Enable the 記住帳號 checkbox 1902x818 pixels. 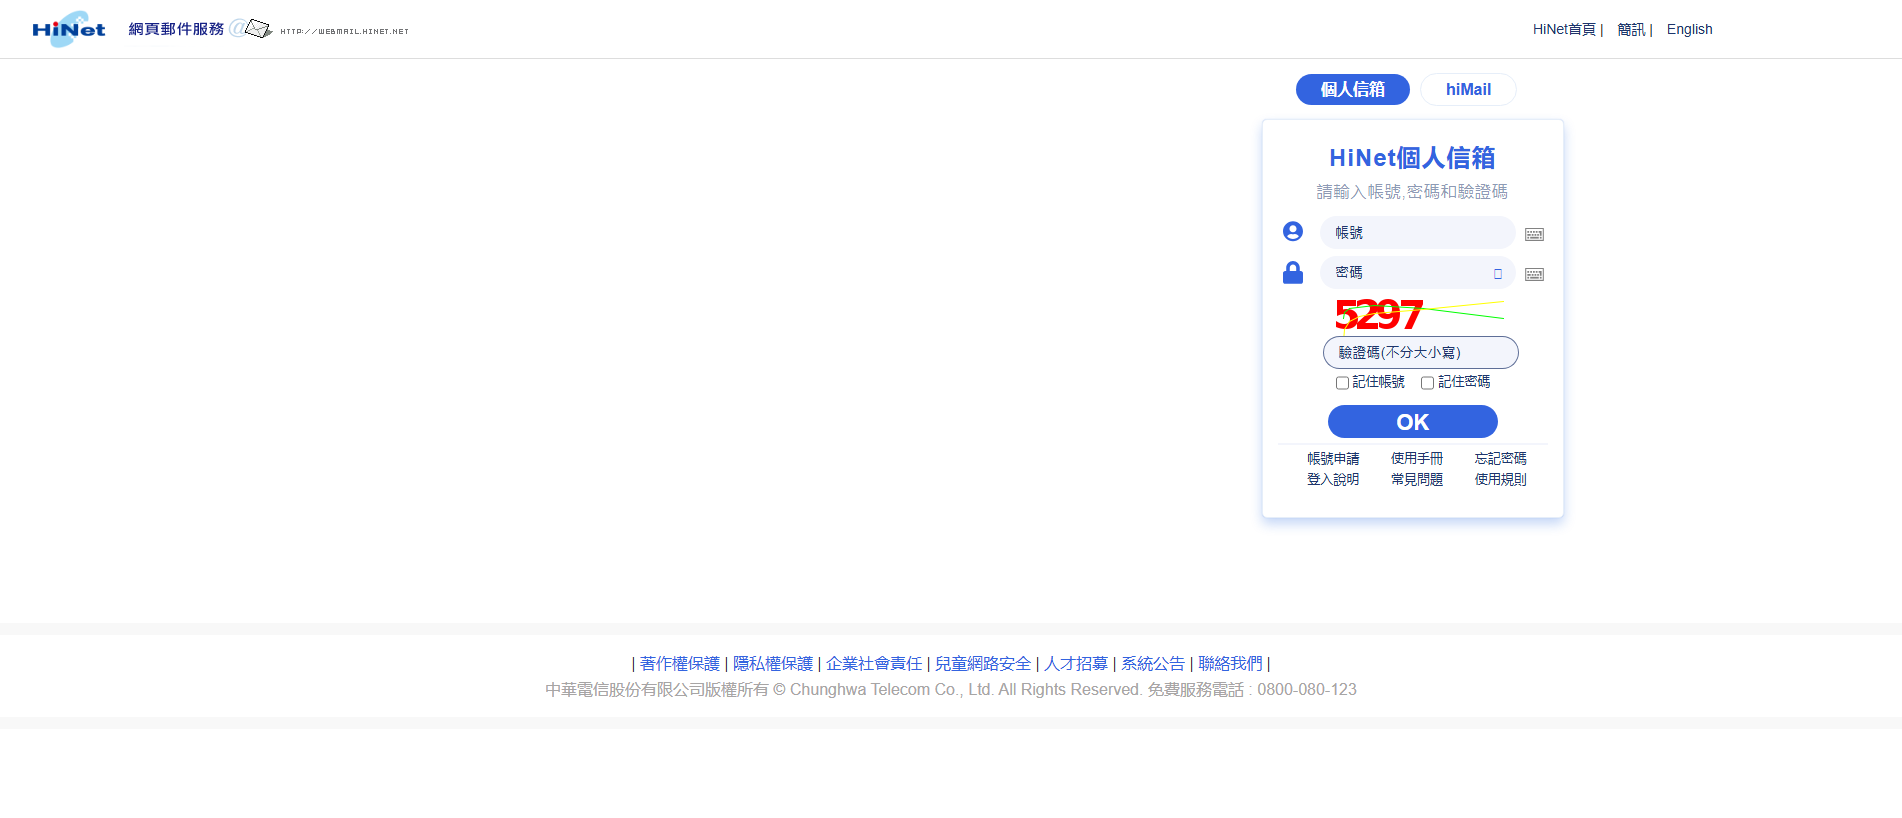(1342, 383)
